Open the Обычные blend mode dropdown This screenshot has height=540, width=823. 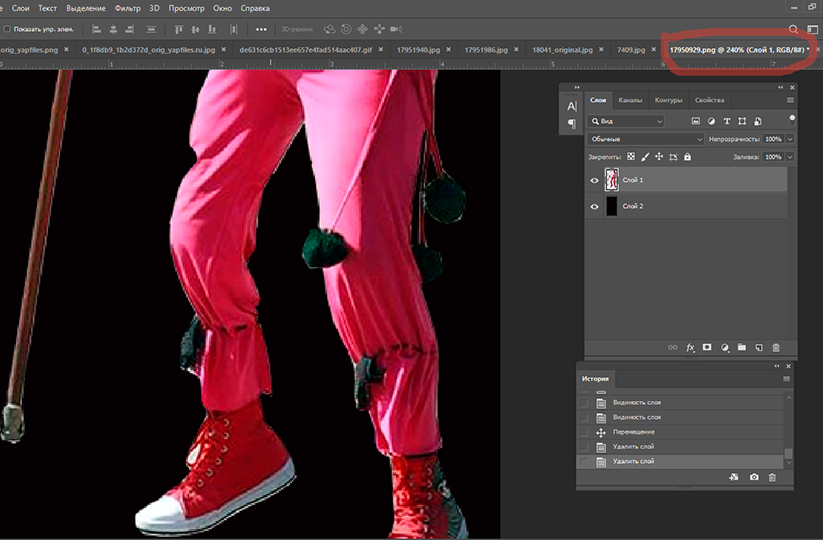click(x=645, y=139)
